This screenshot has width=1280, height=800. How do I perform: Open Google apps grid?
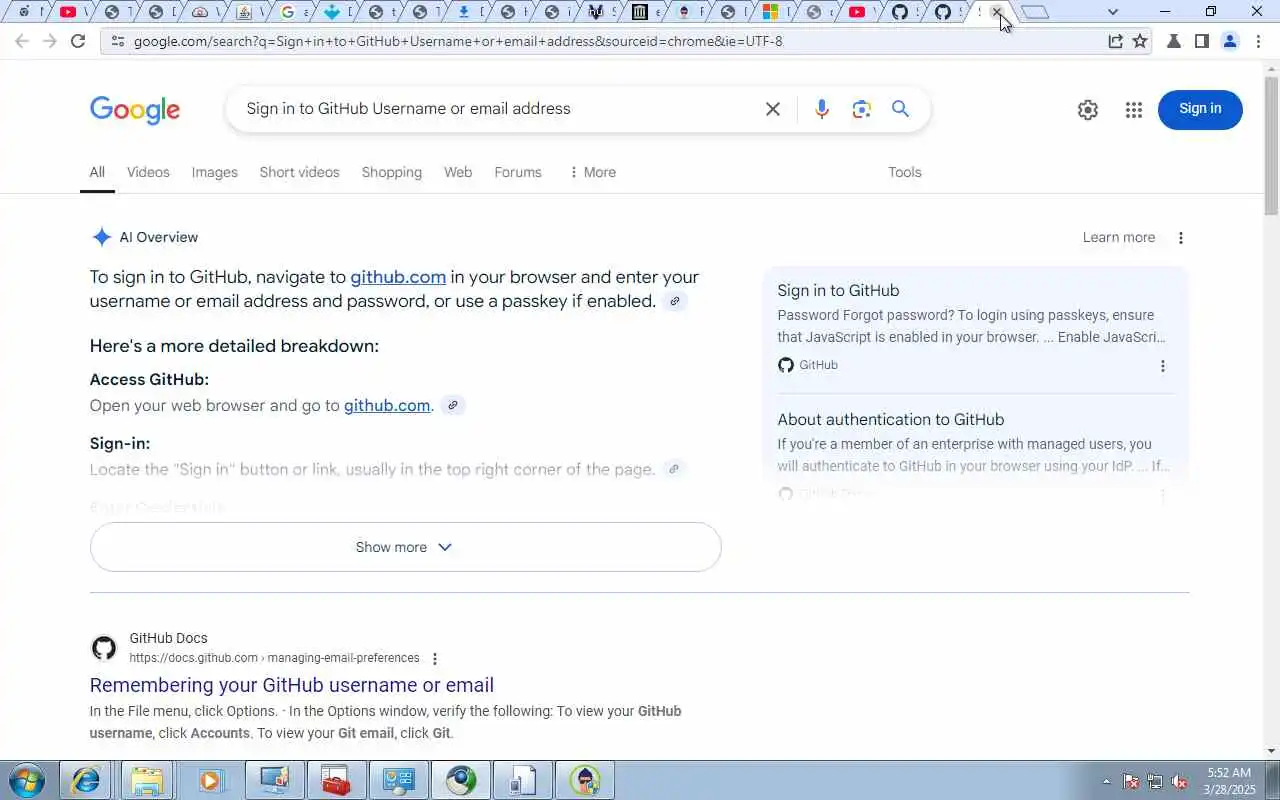[1134, 110]
